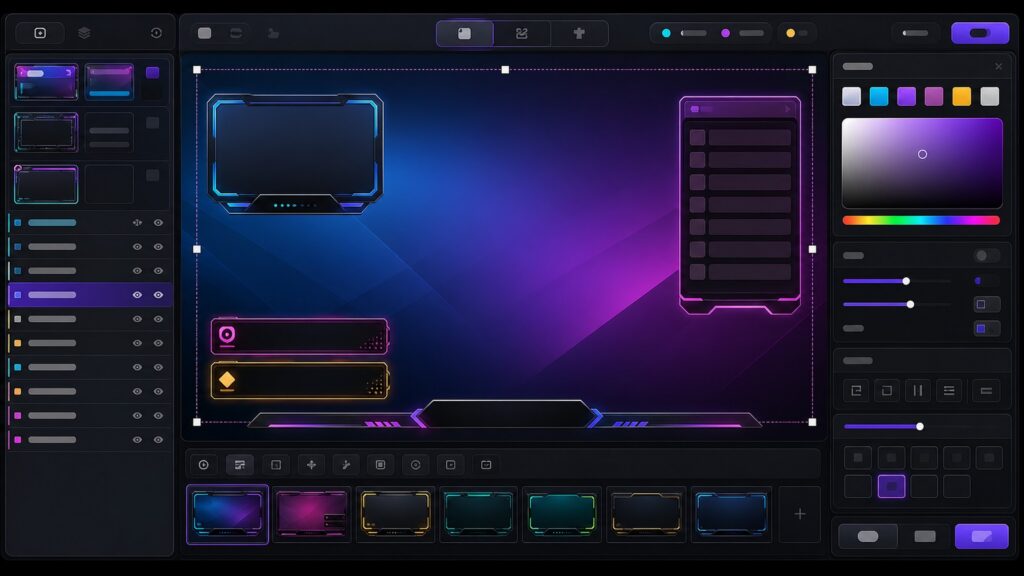Click the gray rectangle button at panel bottom
1024x576 pixels.
[925, 536]
